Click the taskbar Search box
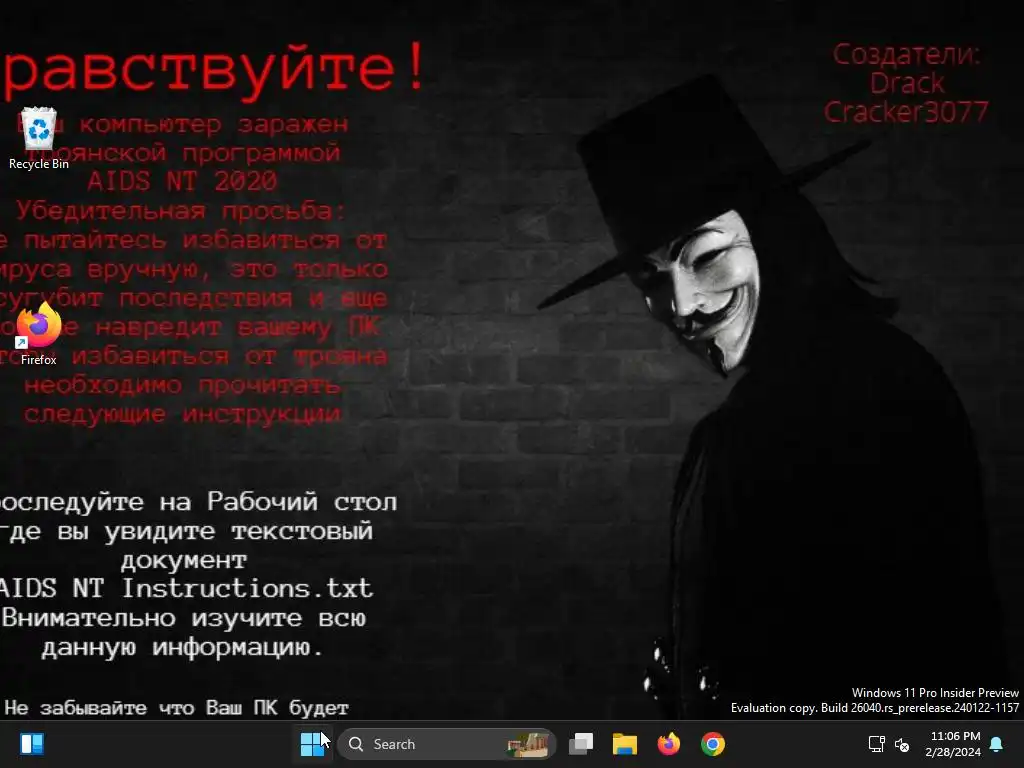Image resolution: width=1024 pixels, height=768 pixels. [447, 744]
